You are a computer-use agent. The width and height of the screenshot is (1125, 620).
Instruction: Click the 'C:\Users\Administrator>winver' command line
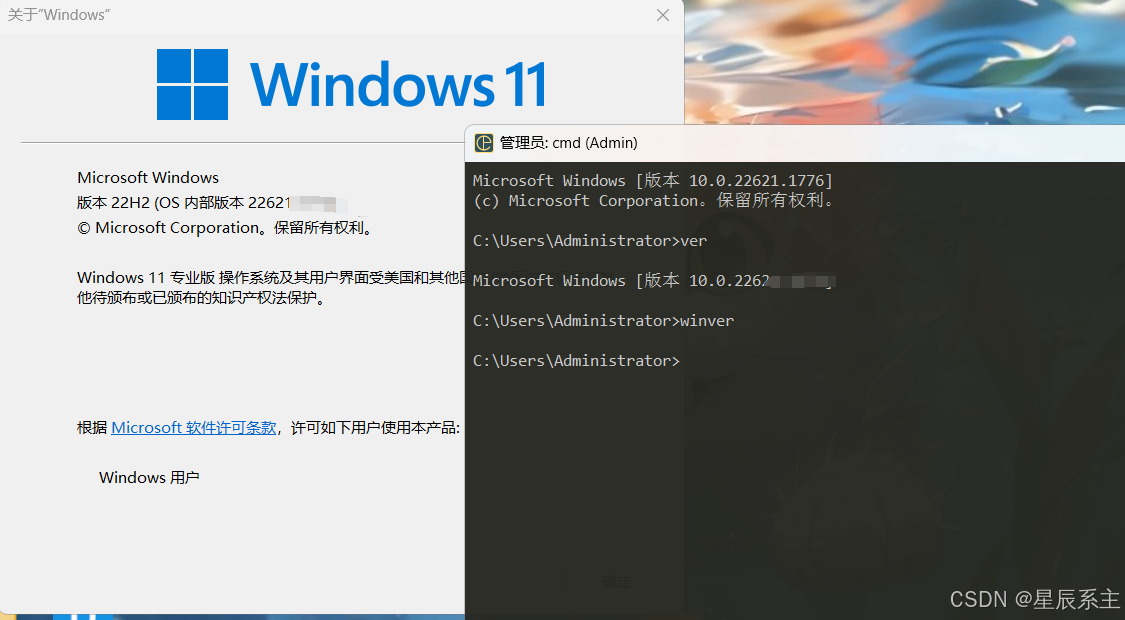(603, 321)
